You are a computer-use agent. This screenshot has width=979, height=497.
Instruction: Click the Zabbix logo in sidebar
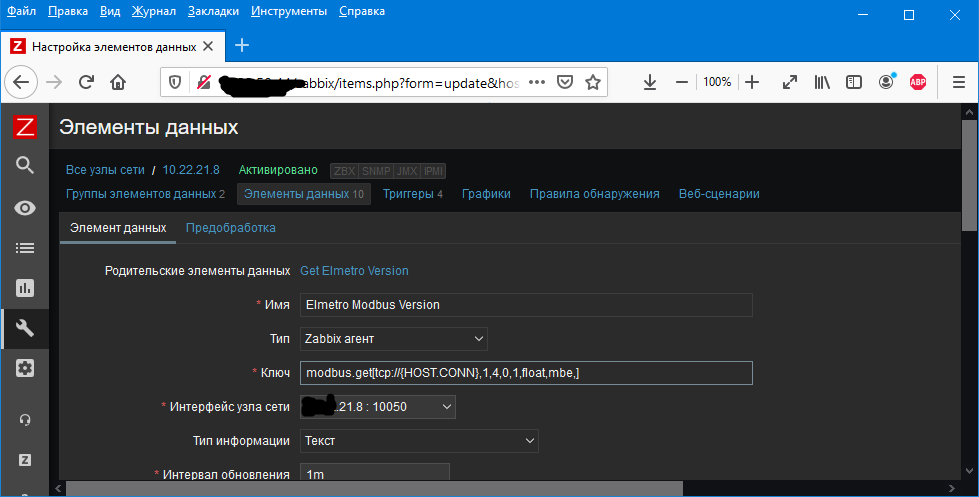[x=25, y=127]
